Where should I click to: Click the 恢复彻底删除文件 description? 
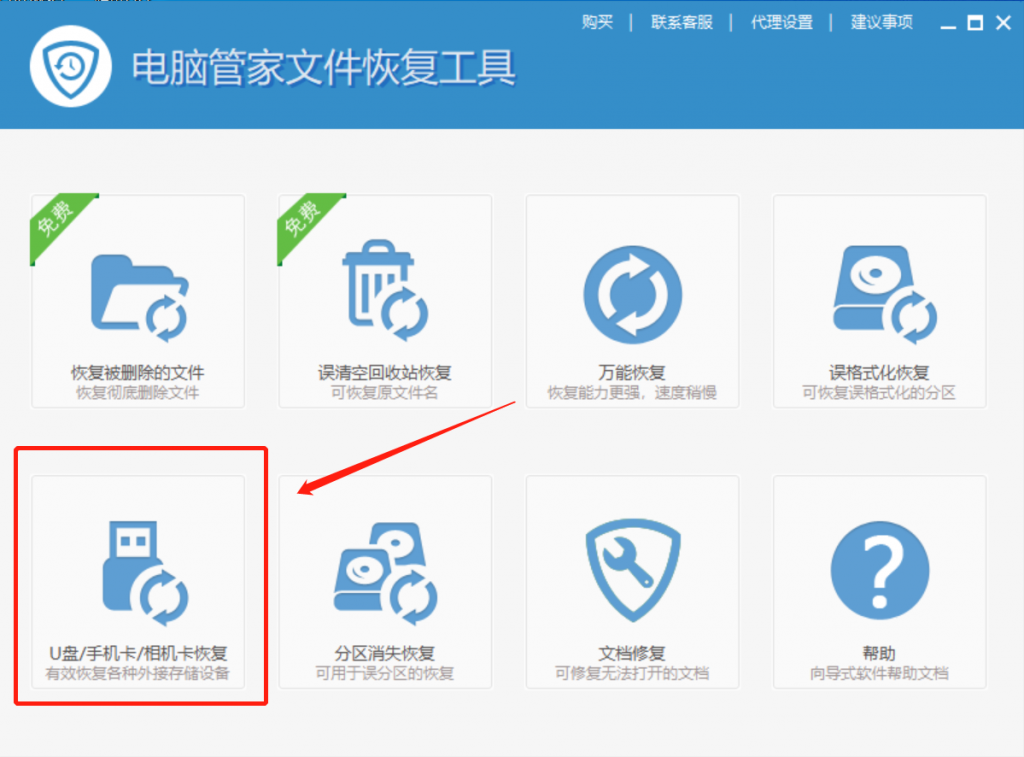click(138, 393)
